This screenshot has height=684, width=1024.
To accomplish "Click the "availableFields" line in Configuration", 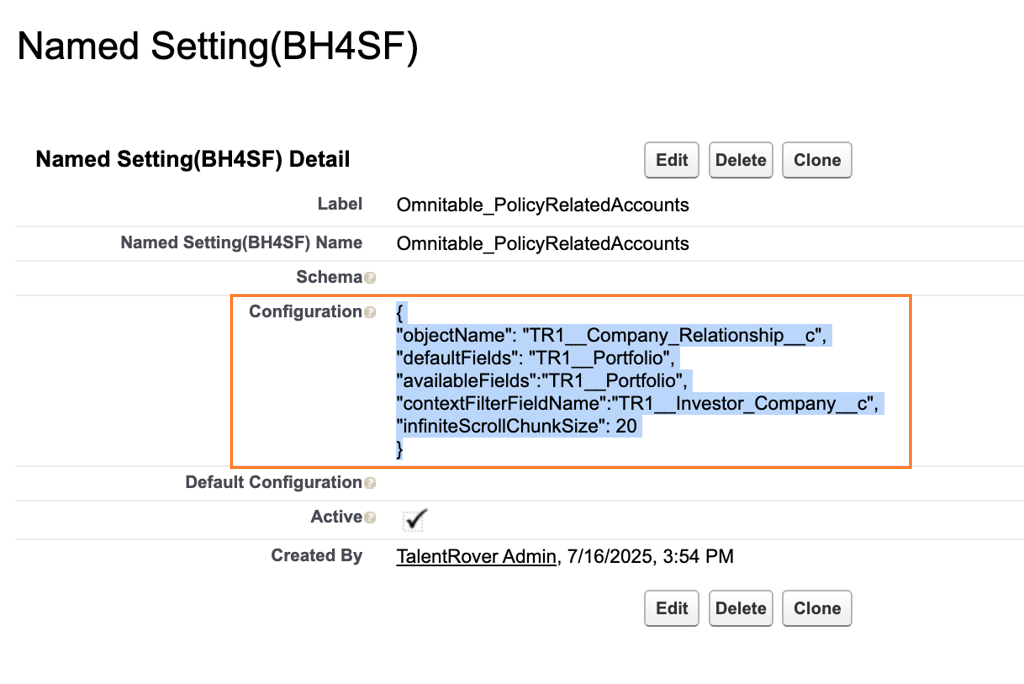I will pos(543,380).
